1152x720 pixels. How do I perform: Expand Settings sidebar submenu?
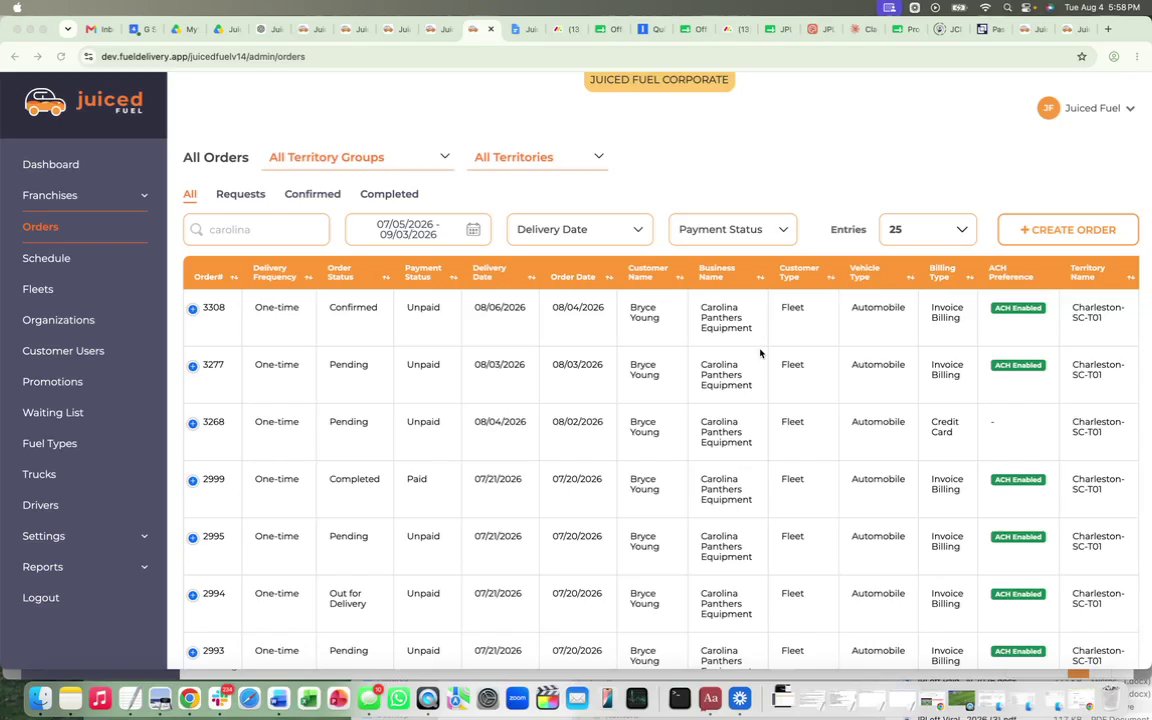pos(144,536)
